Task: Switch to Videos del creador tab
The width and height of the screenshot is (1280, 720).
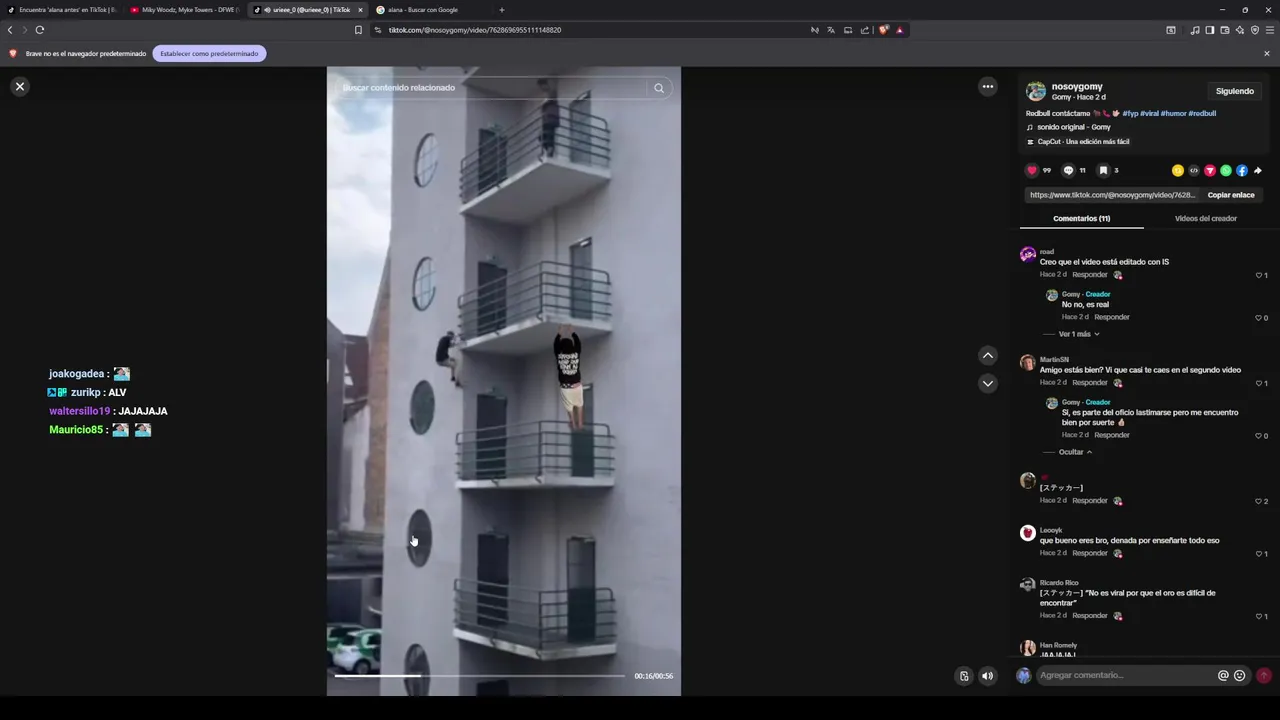Action: point(1206,218)
